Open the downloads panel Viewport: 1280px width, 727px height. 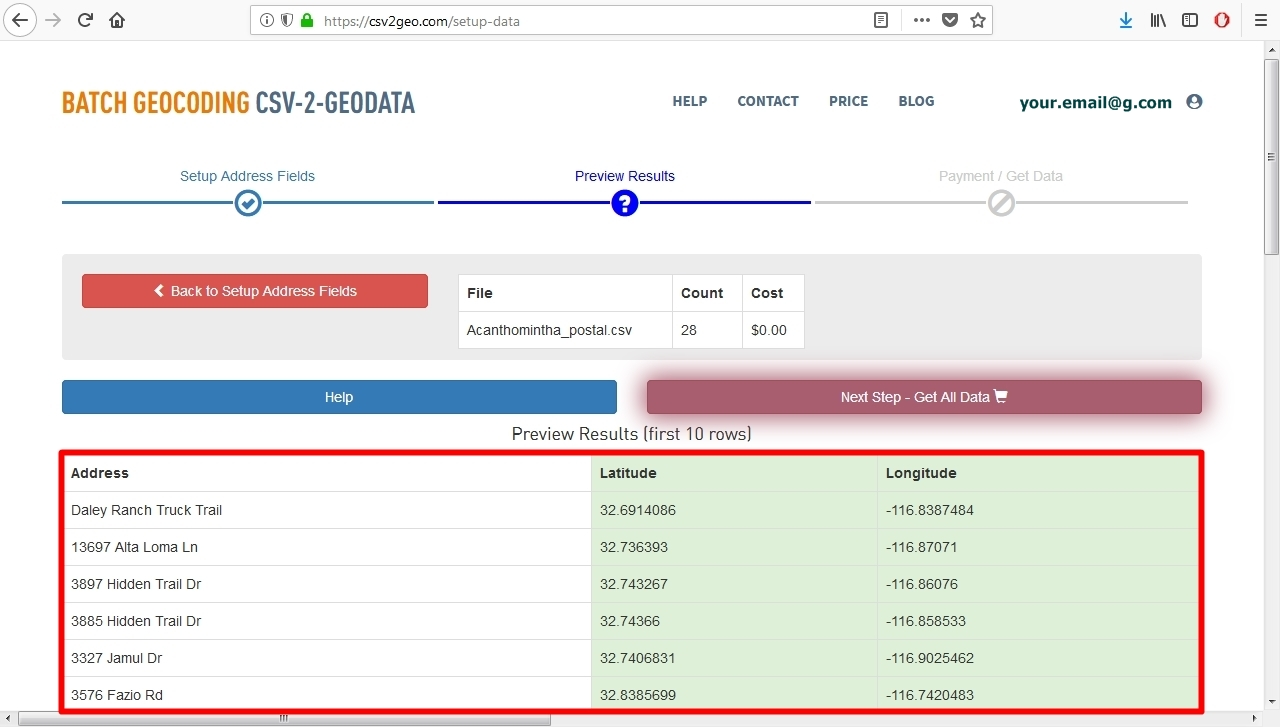1126,20
